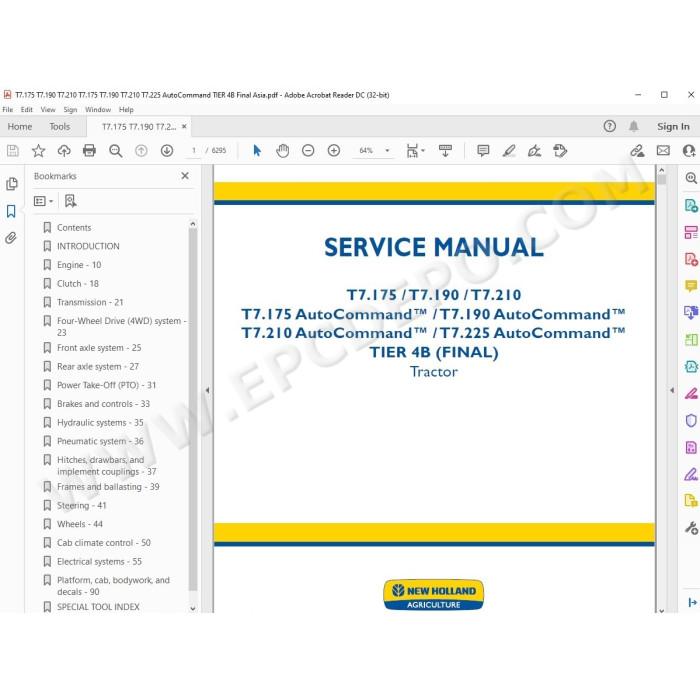Click the cloud upload icon
The image size is (700, 700).
coord(64,150)
